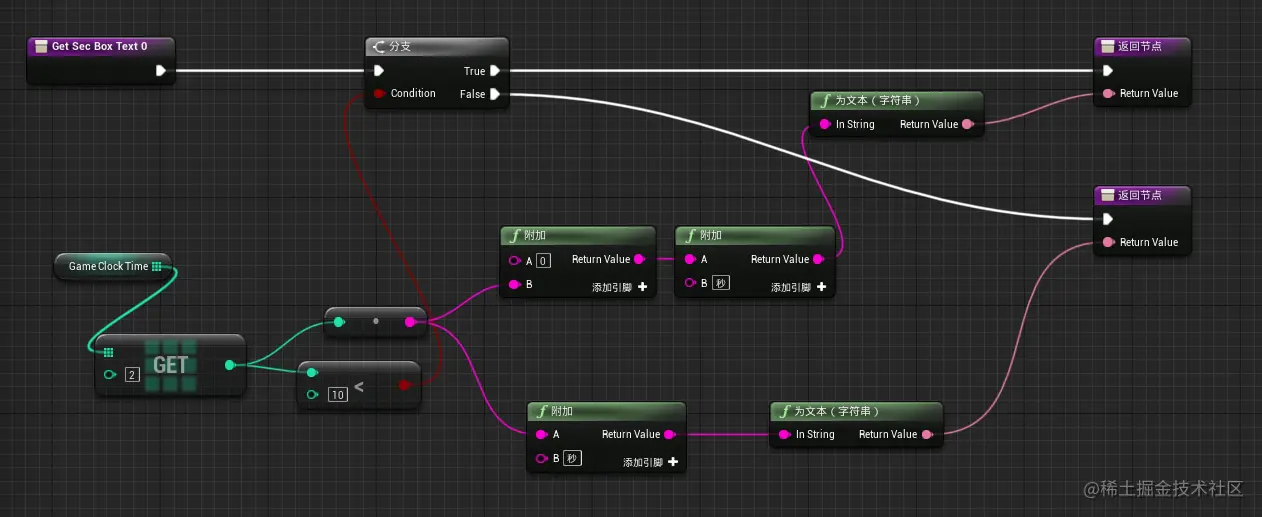The width and height of the screenshot is (1262, 517).
Task: Click 添加引脚 on 附加 node feeding lower 为文本
Action: coord(651,462)
